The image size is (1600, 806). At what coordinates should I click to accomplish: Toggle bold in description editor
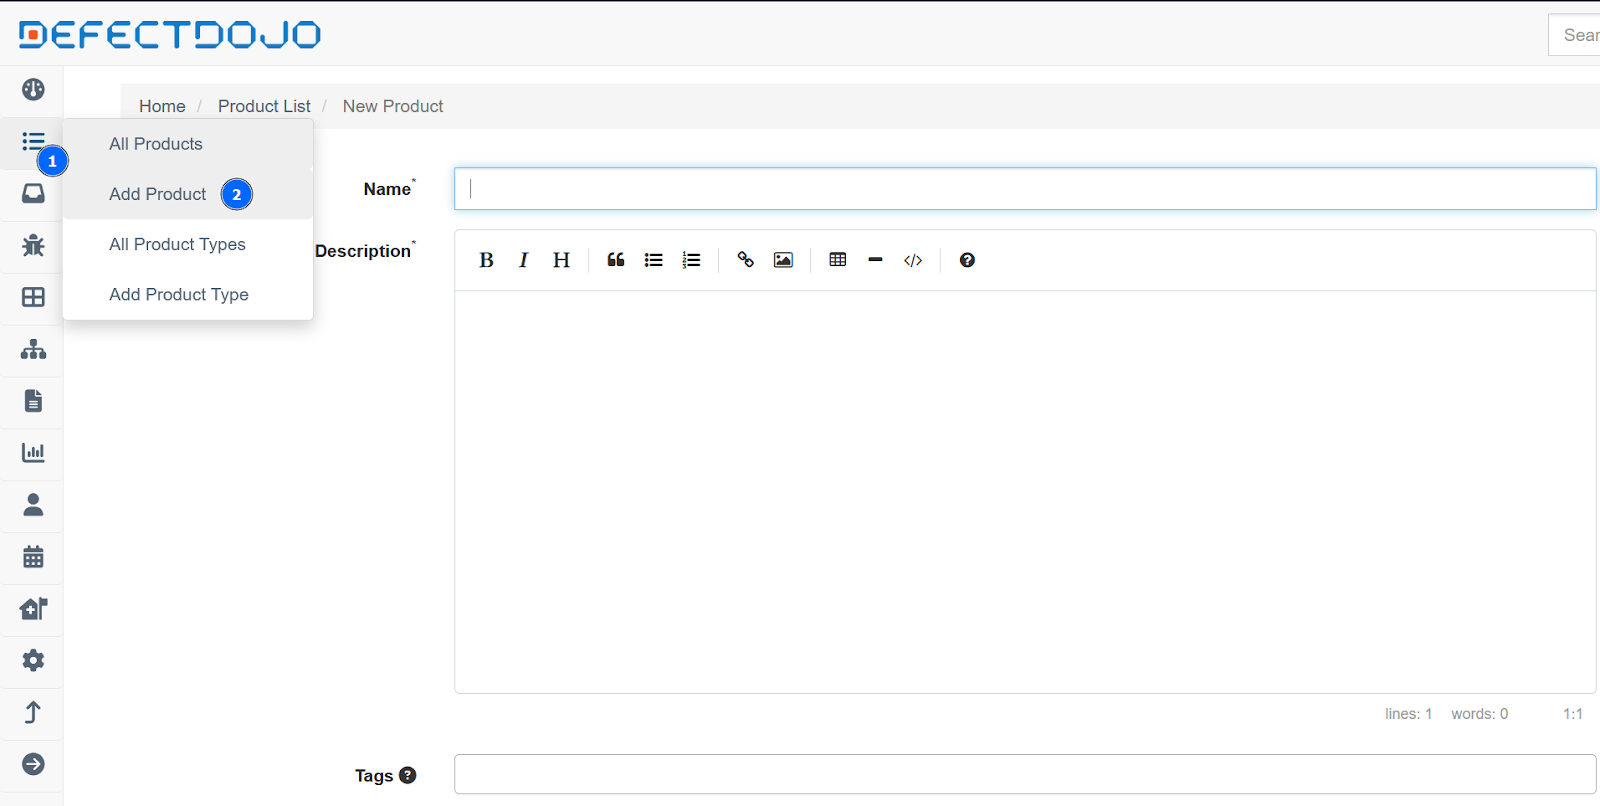pyautogui.click(x=486, y=260)
